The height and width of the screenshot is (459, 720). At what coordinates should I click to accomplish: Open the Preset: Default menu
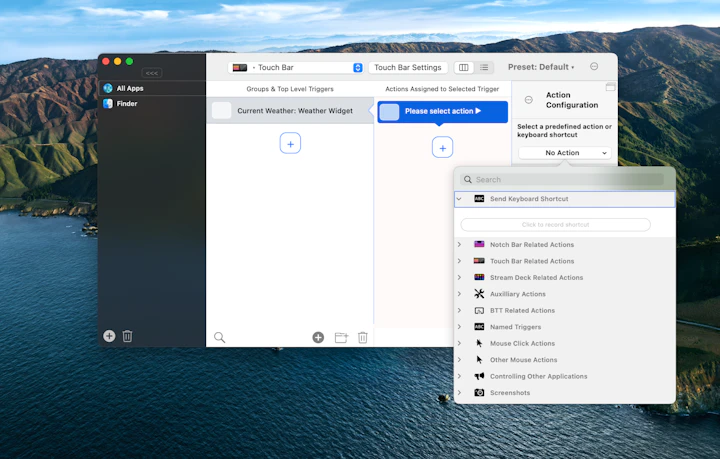(x=541, y=67)
